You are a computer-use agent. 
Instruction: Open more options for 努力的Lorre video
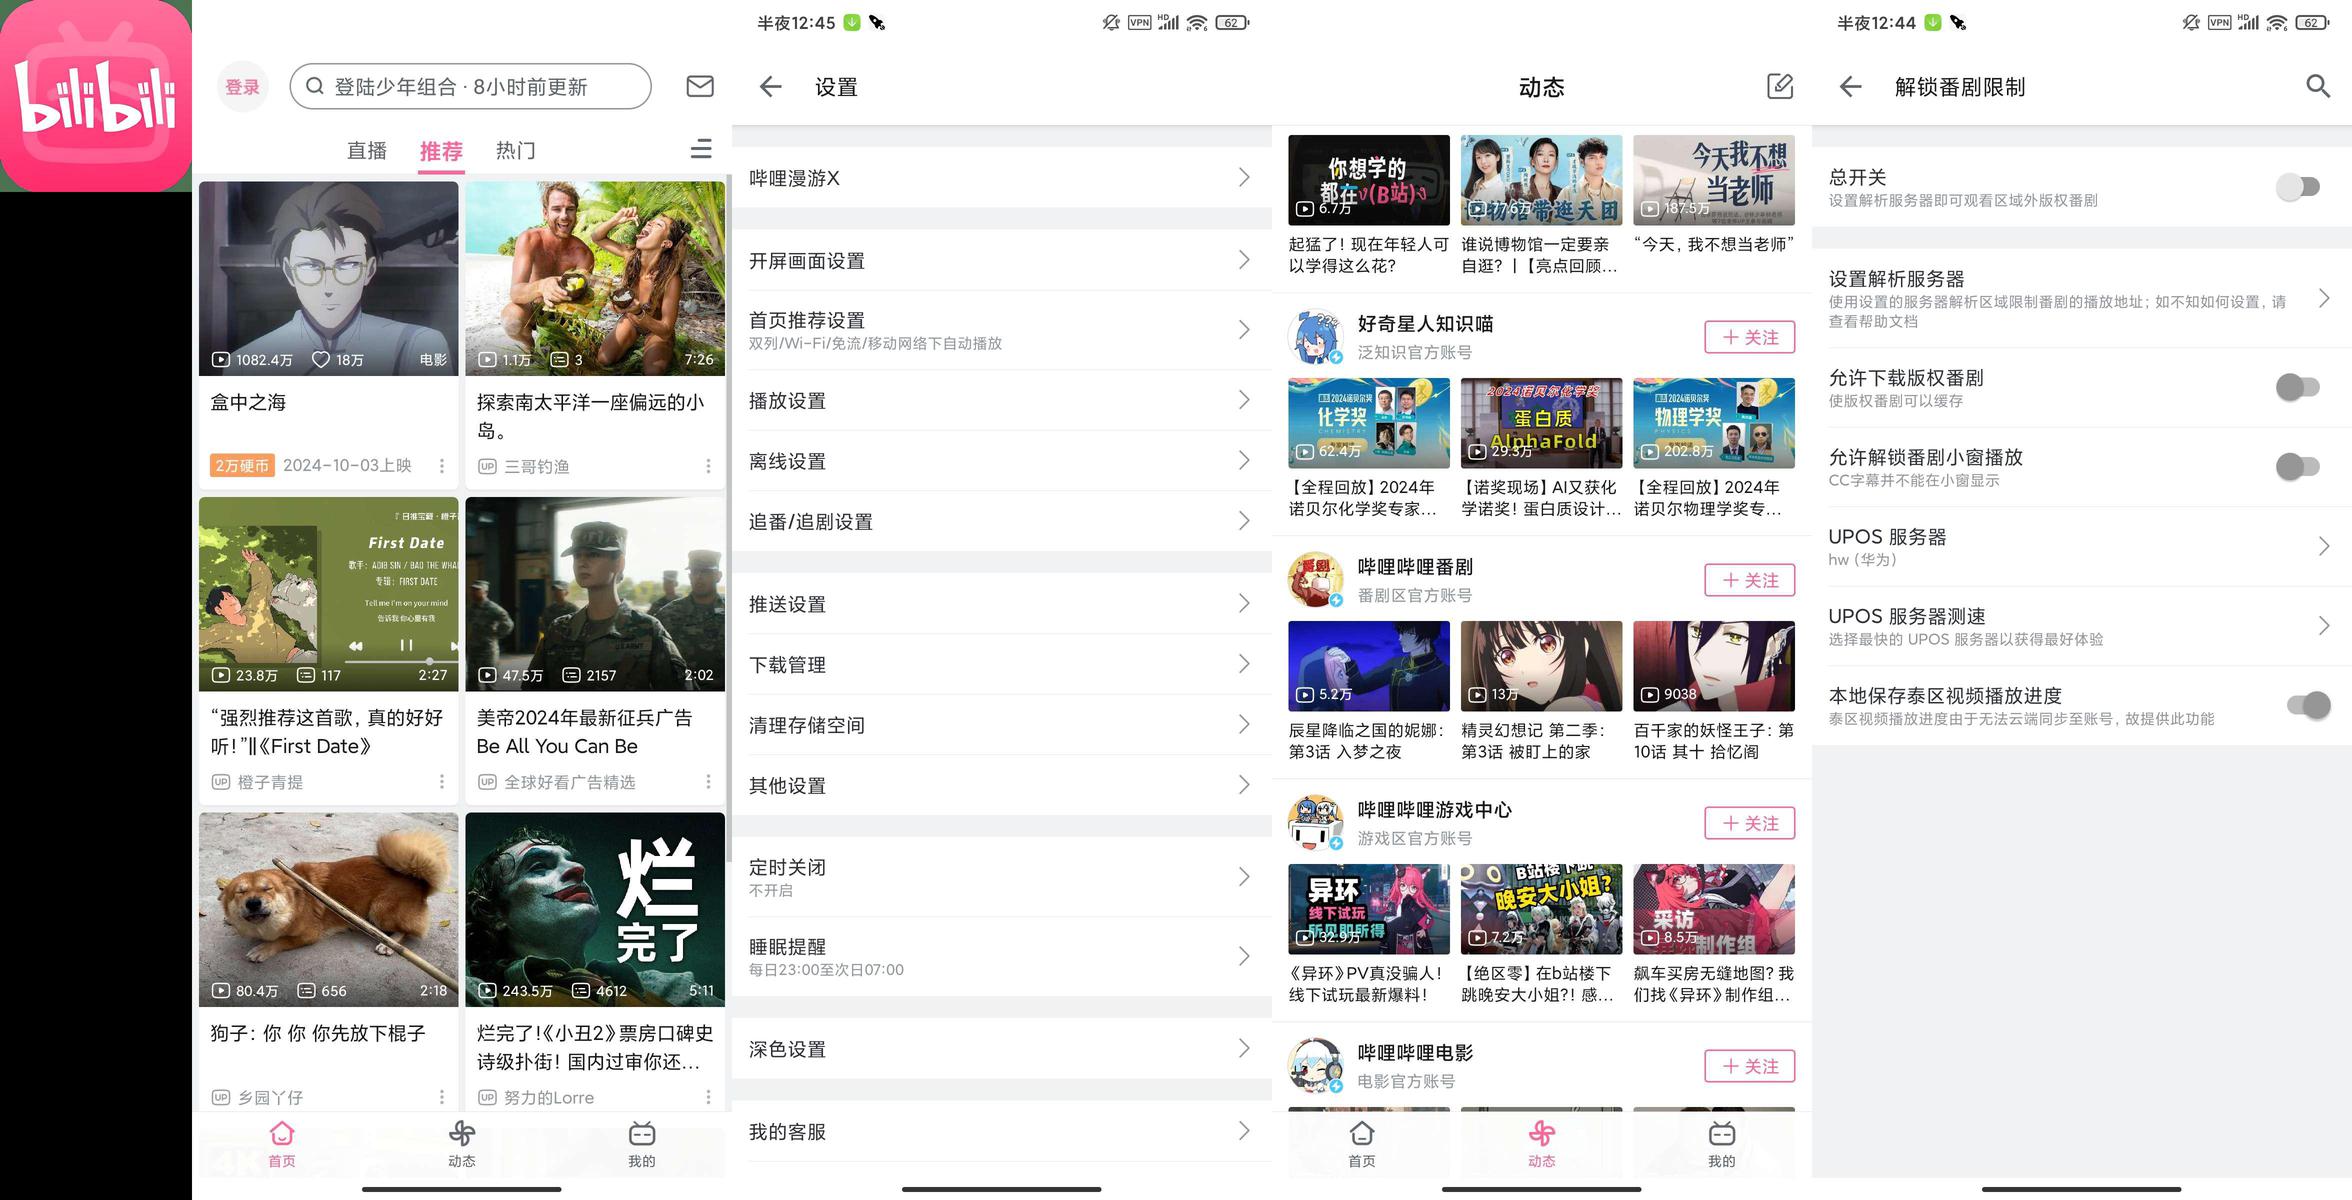click(x=708, y=1097)
